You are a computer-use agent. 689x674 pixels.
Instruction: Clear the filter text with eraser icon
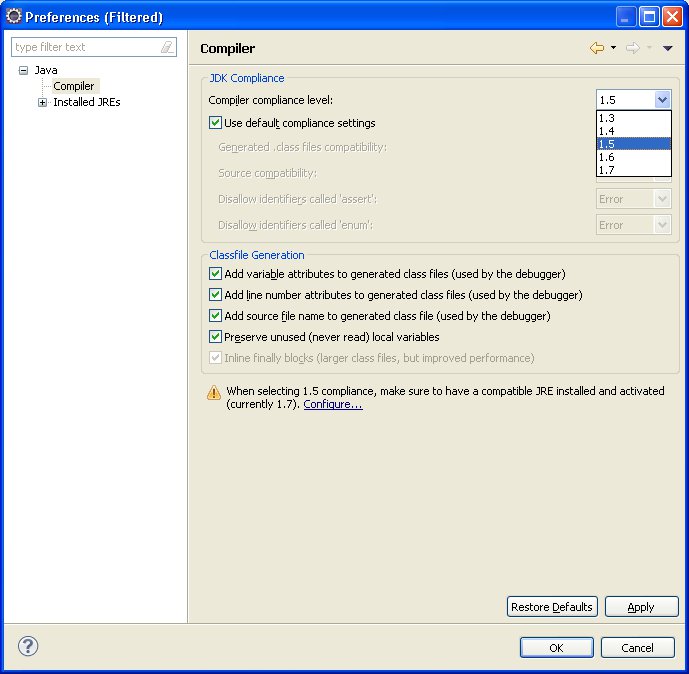coord(167,47)
